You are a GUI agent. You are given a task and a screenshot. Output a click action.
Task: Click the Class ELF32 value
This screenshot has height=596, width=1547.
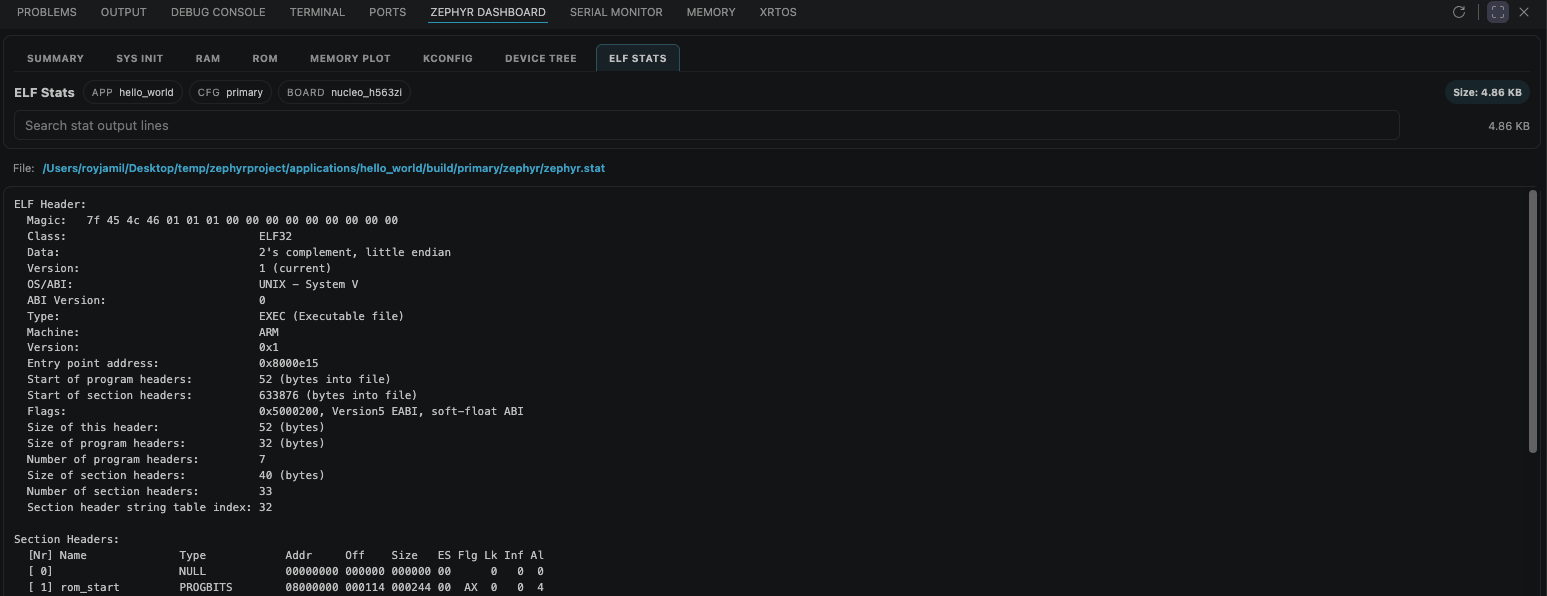(275, 236)
